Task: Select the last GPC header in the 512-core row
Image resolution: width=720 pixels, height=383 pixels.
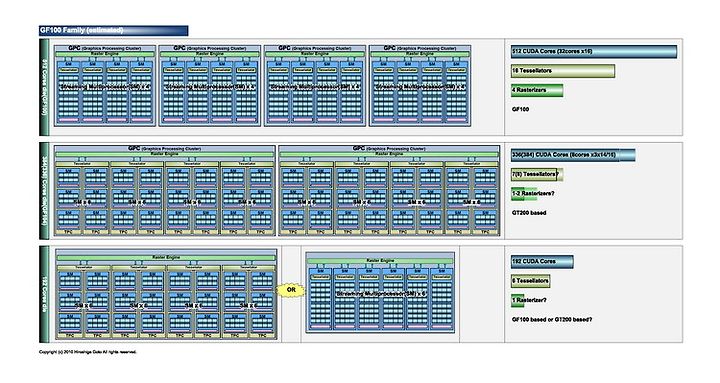Action: (420, 48)
